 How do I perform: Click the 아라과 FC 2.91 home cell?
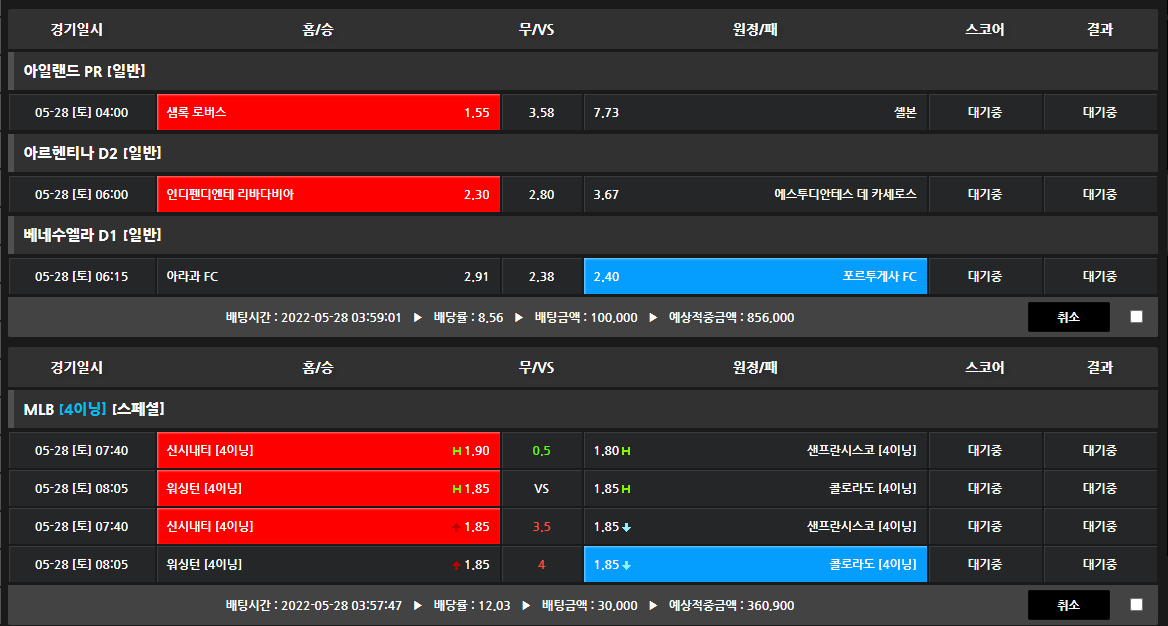328,276
